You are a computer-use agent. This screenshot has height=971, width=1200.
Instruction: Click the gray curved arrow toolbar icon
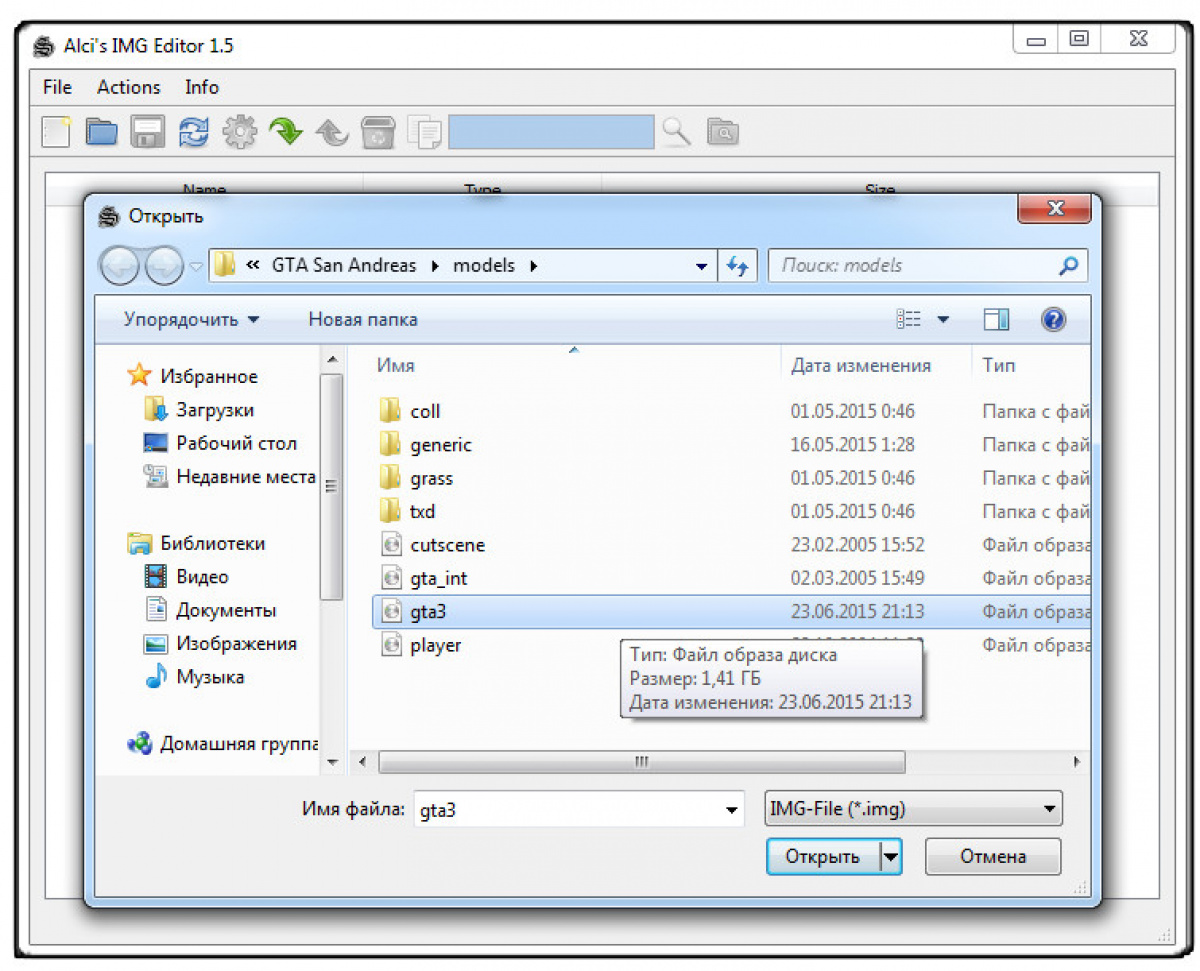pos(332,132)
